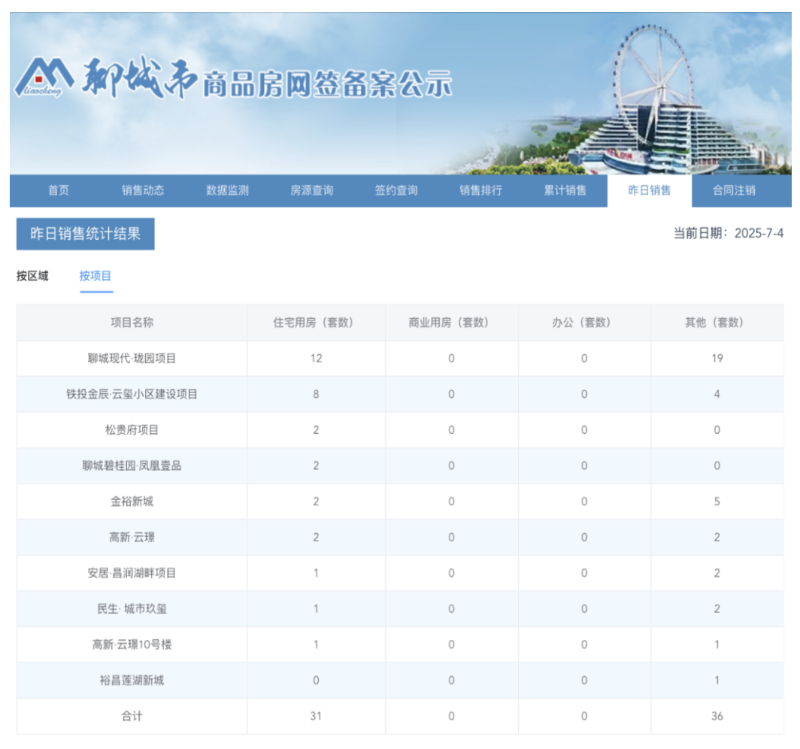Click the 合计 totals row
The height and width of the screenshot is (749, 800).
130,716
